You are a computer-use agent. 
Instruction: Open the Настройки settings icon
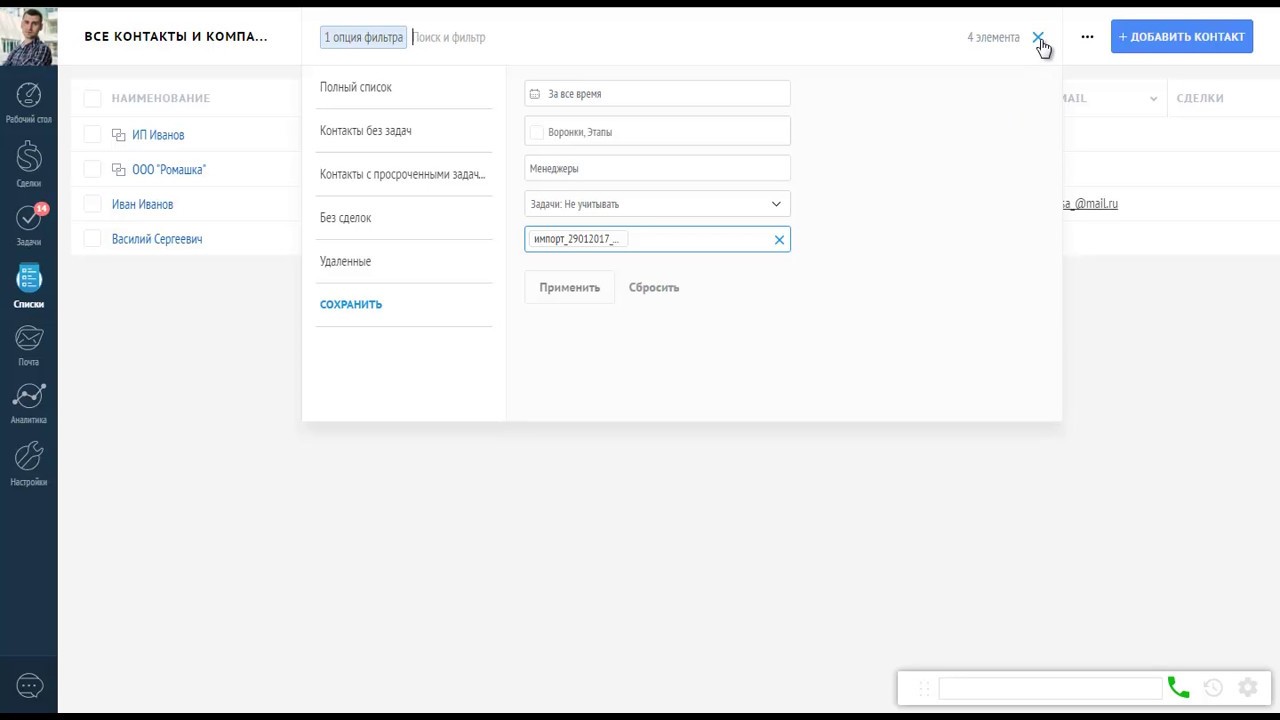[x=29, y=457]
